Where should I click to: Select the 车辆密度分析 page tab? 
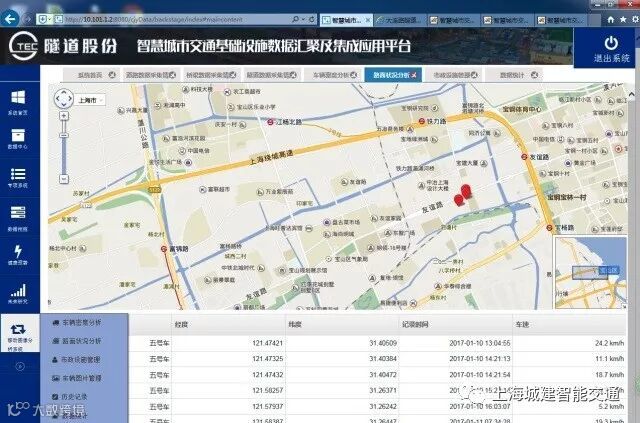click(330, 75)
